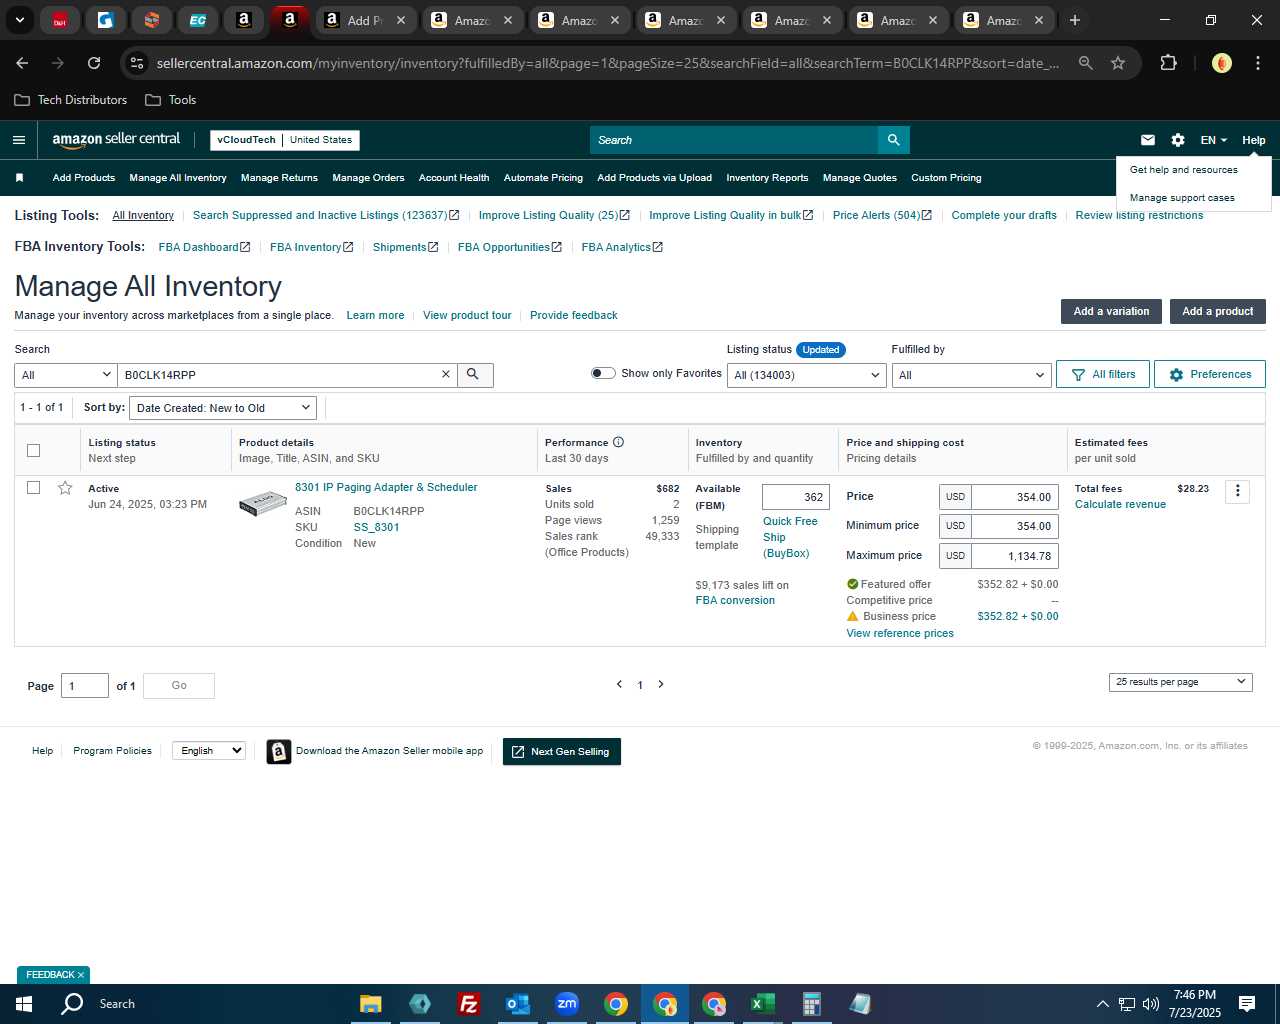Open File Explorer from the taskbar
The width and height of the screenshot is (1280, 1024).
[371, 1004]
